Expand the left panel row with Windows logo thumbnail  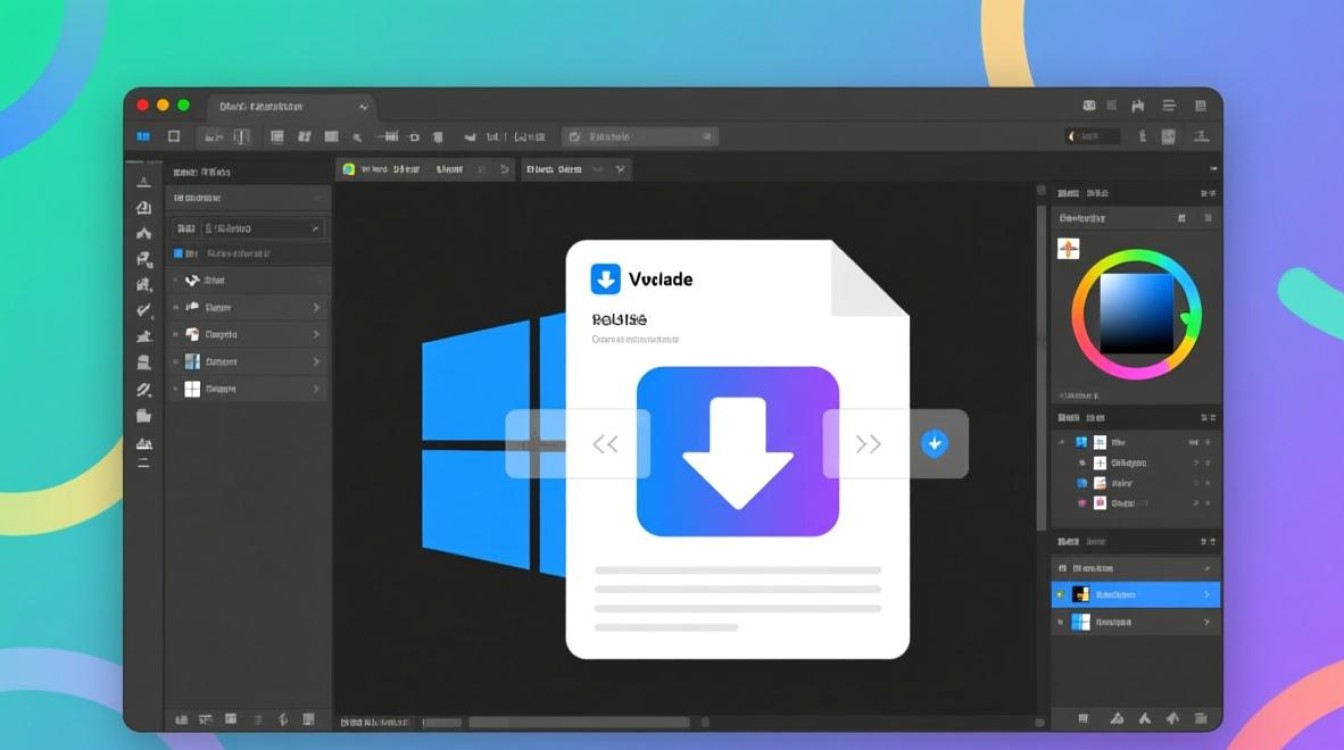click(x=316, y=389)
